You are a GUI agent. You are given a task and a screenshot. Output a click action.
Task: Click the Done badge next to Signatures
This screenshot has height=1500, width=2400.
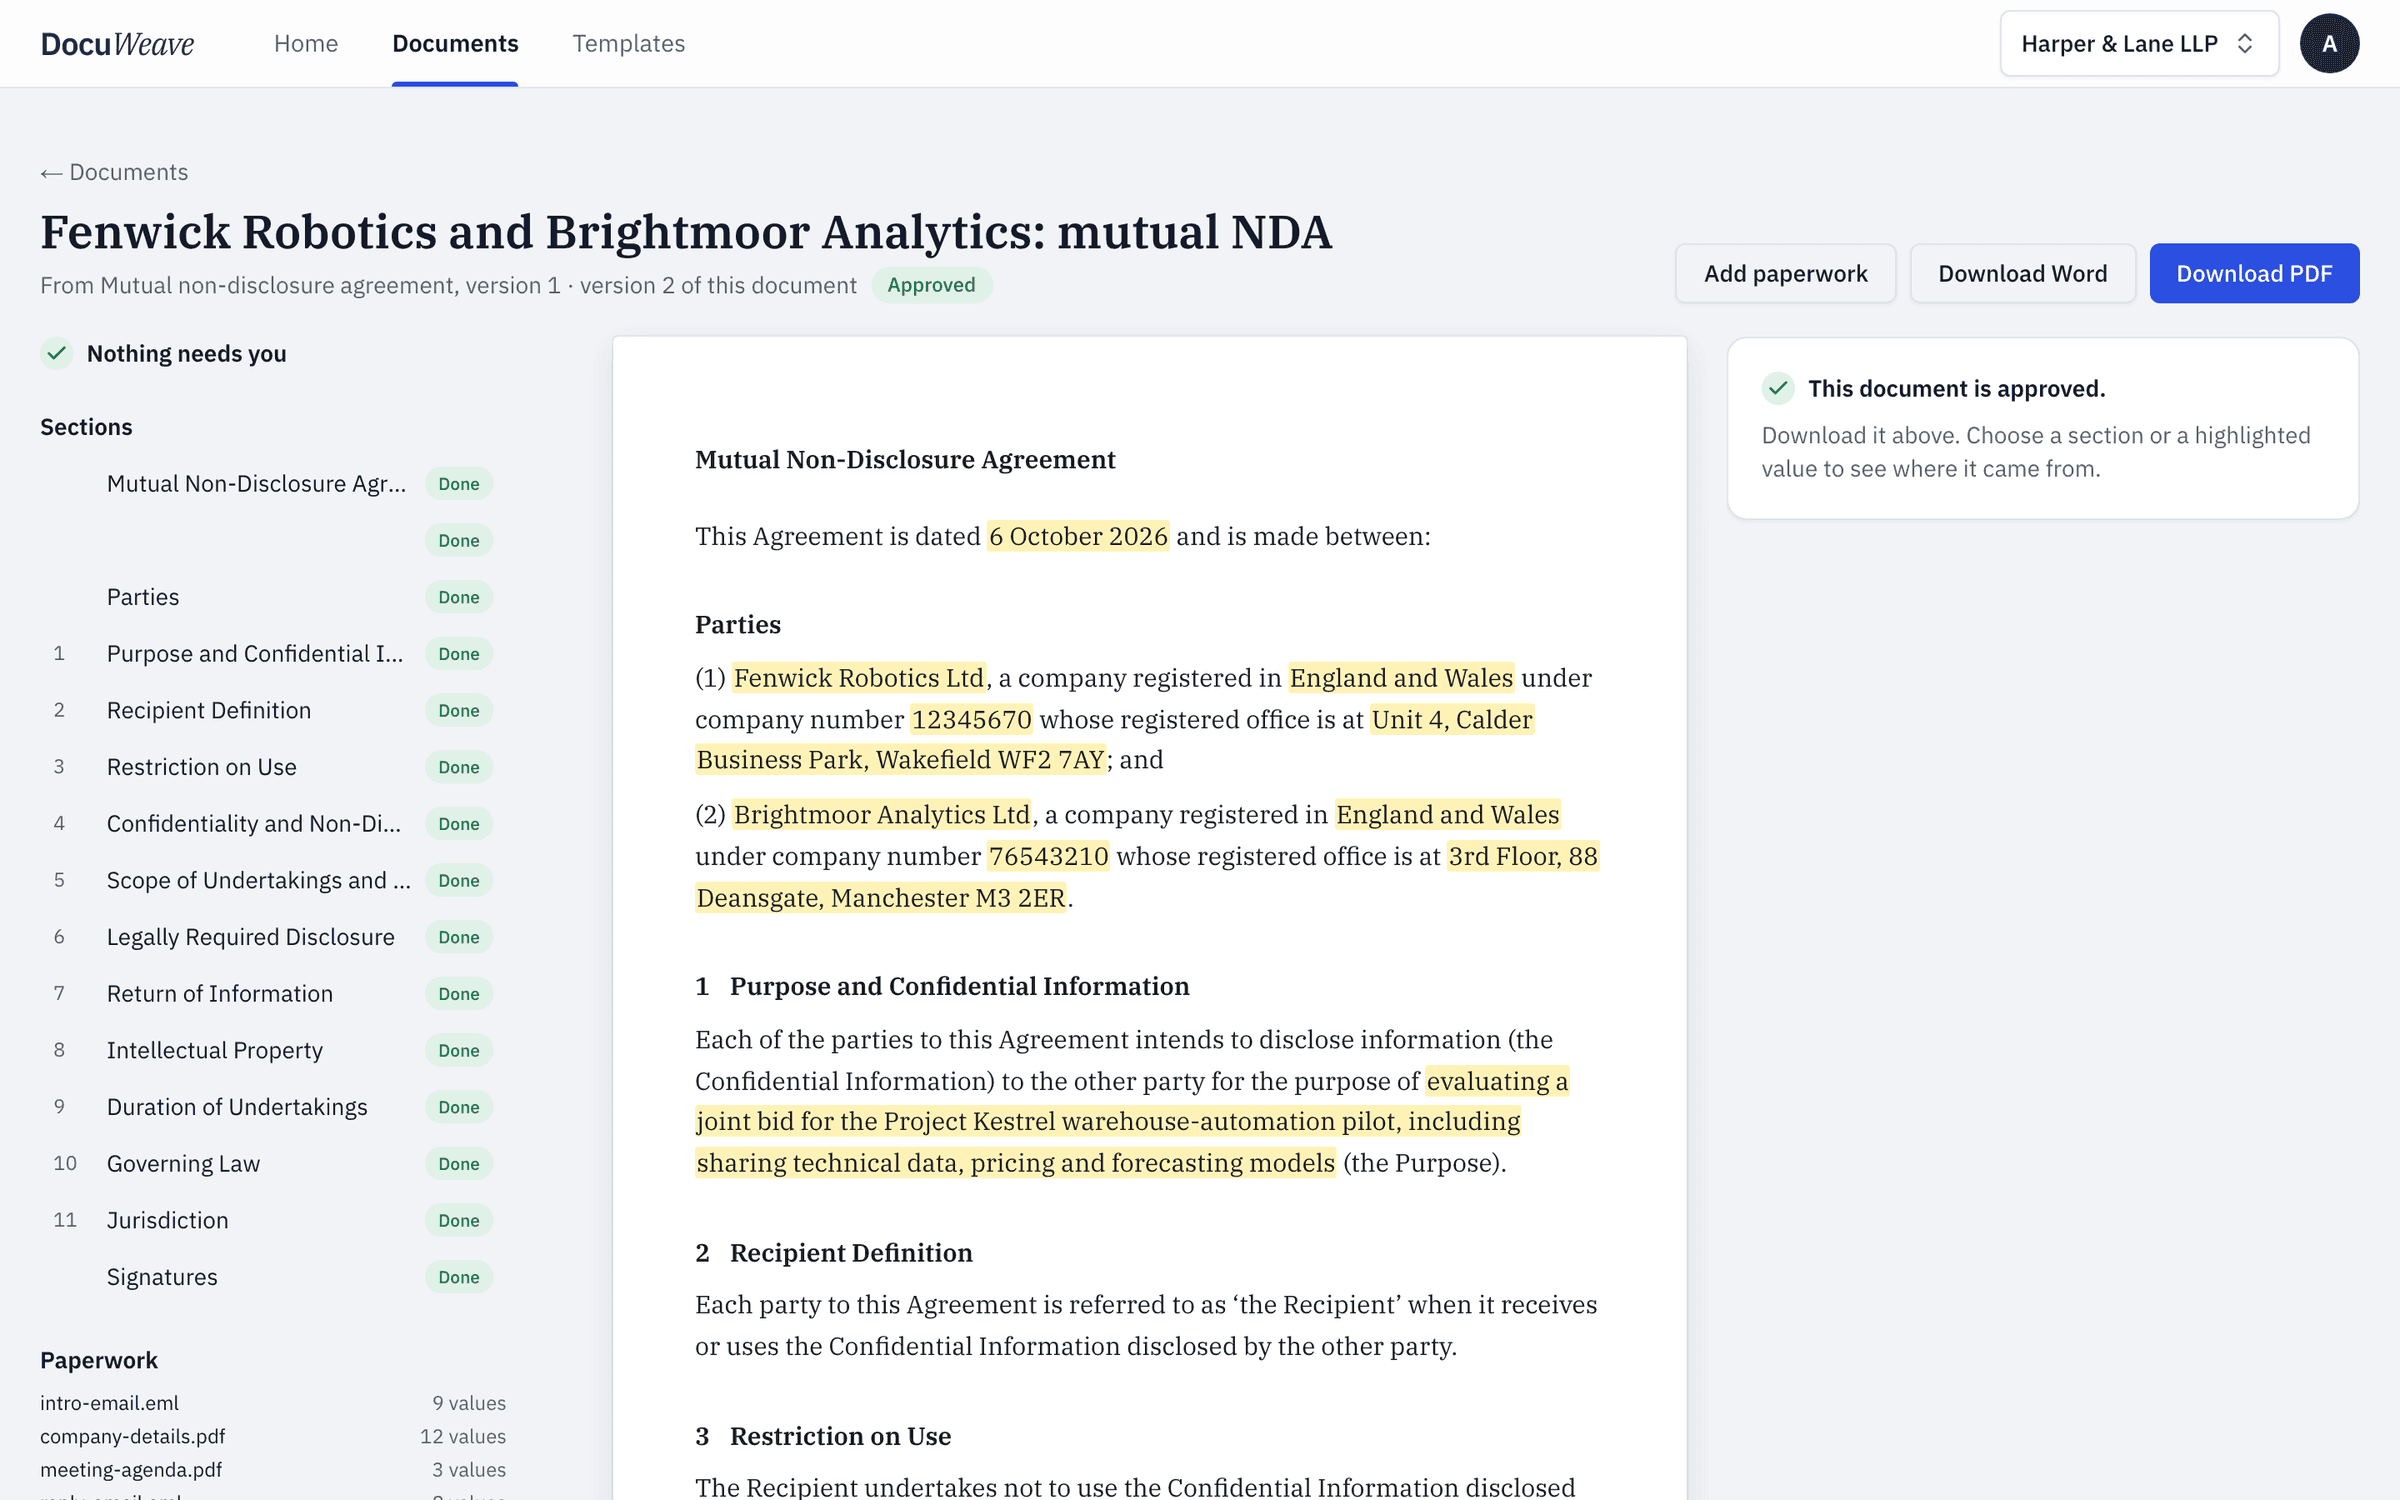coord(459,1277)
